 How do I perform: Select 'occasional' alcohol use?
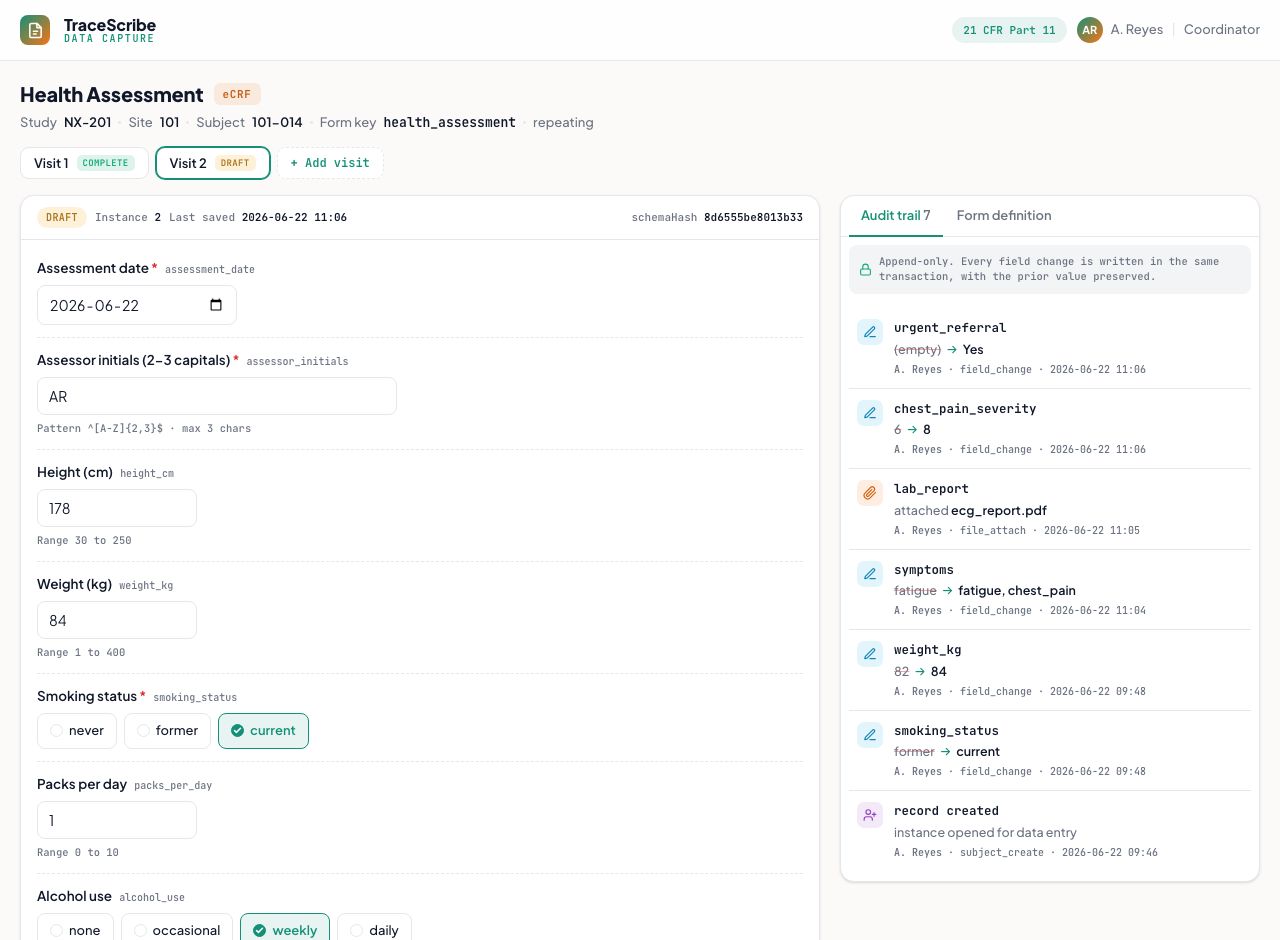click(x=177, y=930)
